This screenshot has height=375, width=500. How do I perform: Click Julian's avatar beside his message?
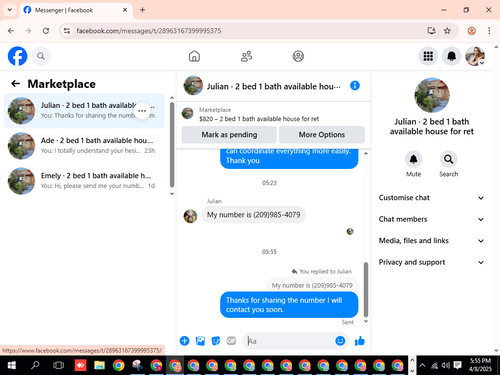click(190, 216)
